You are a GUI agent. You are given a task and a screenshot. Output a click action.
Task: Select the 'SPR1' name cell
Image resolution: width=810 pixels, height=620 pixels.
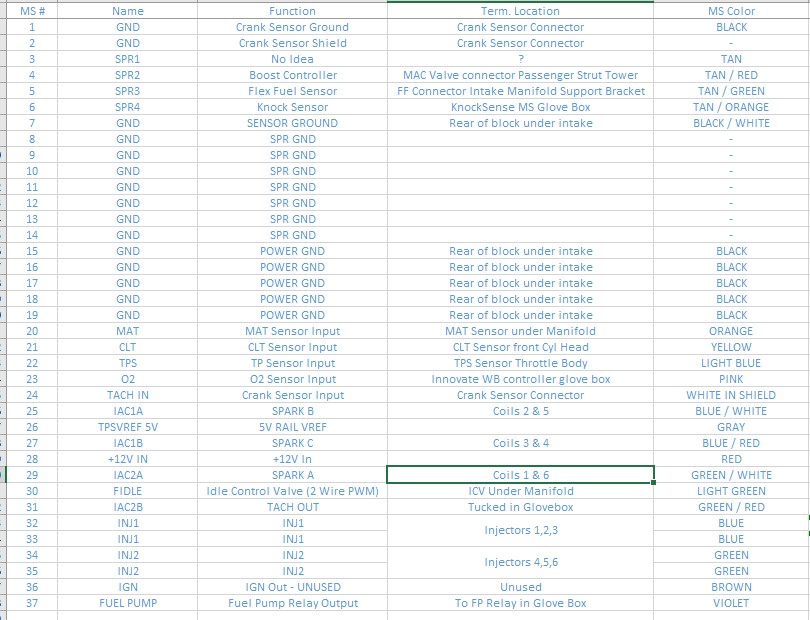[x=128, y=59]
